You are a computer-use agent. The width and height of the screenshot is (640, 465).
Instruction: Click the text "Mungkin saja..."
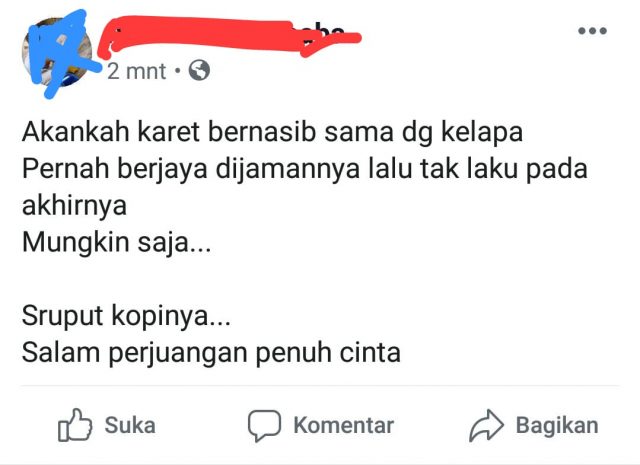click(117, 243)
